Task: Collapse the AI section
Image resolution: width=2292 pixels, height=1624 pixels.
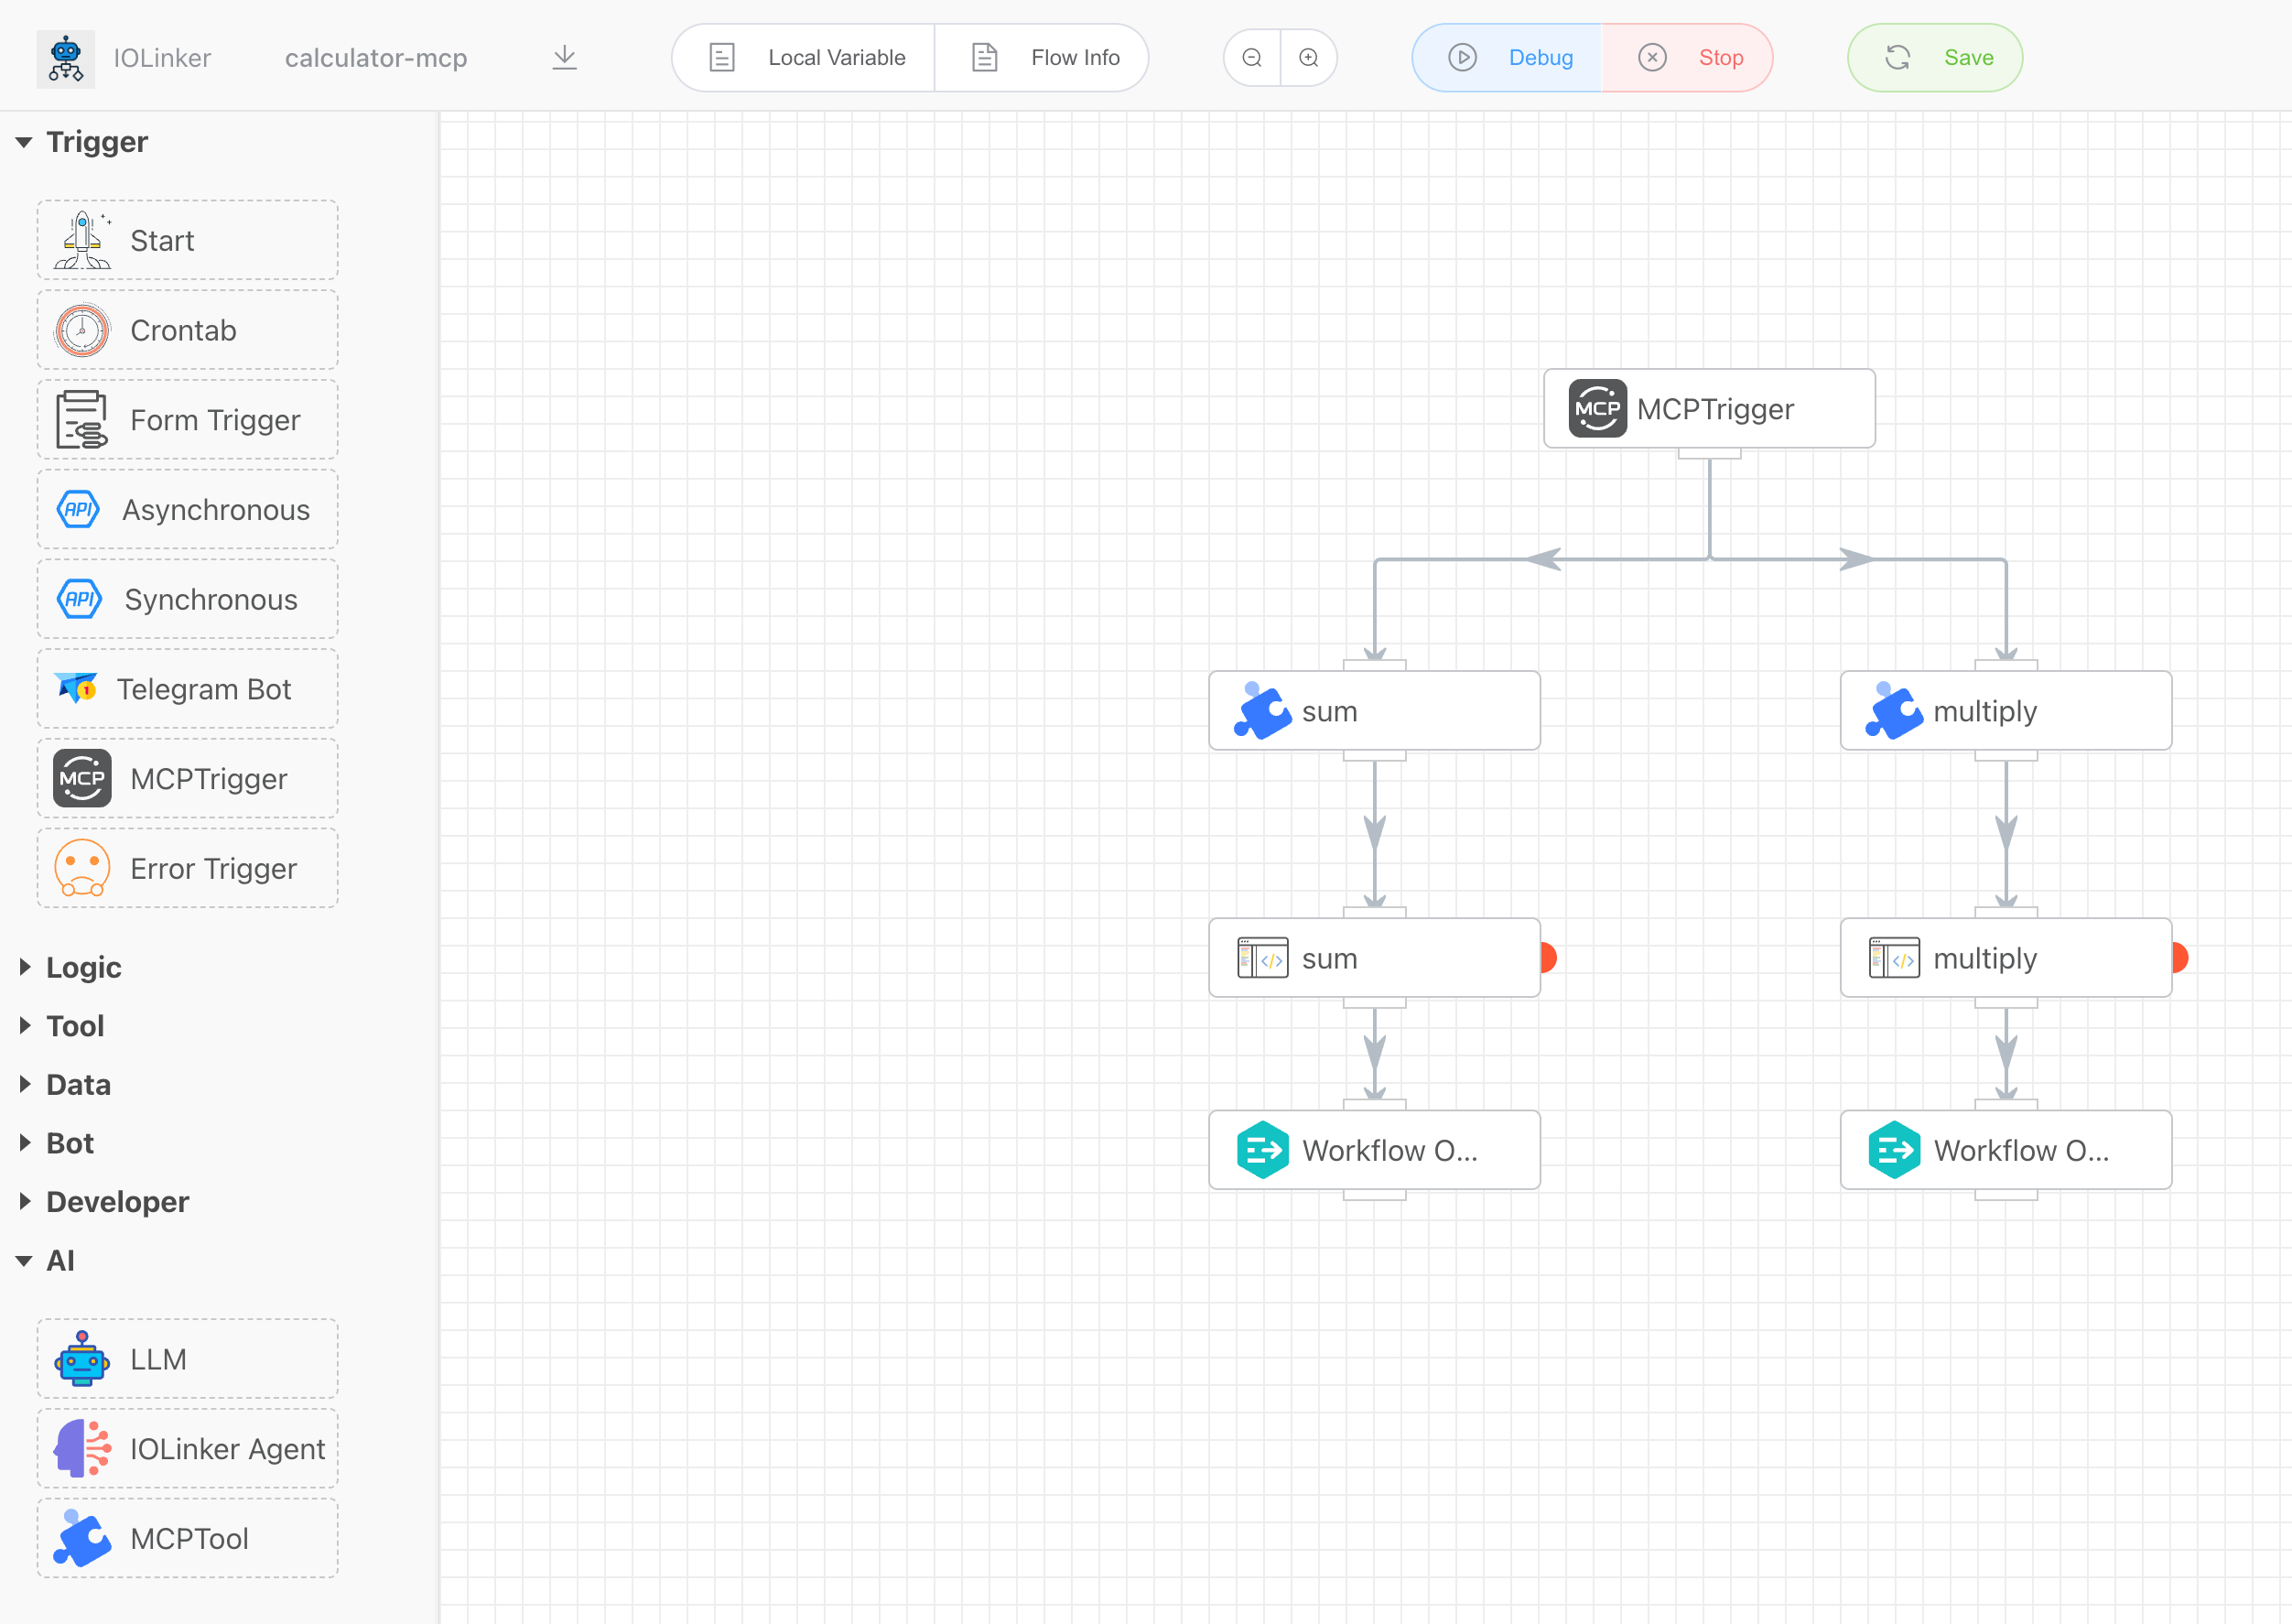Action: point(24,1261)
